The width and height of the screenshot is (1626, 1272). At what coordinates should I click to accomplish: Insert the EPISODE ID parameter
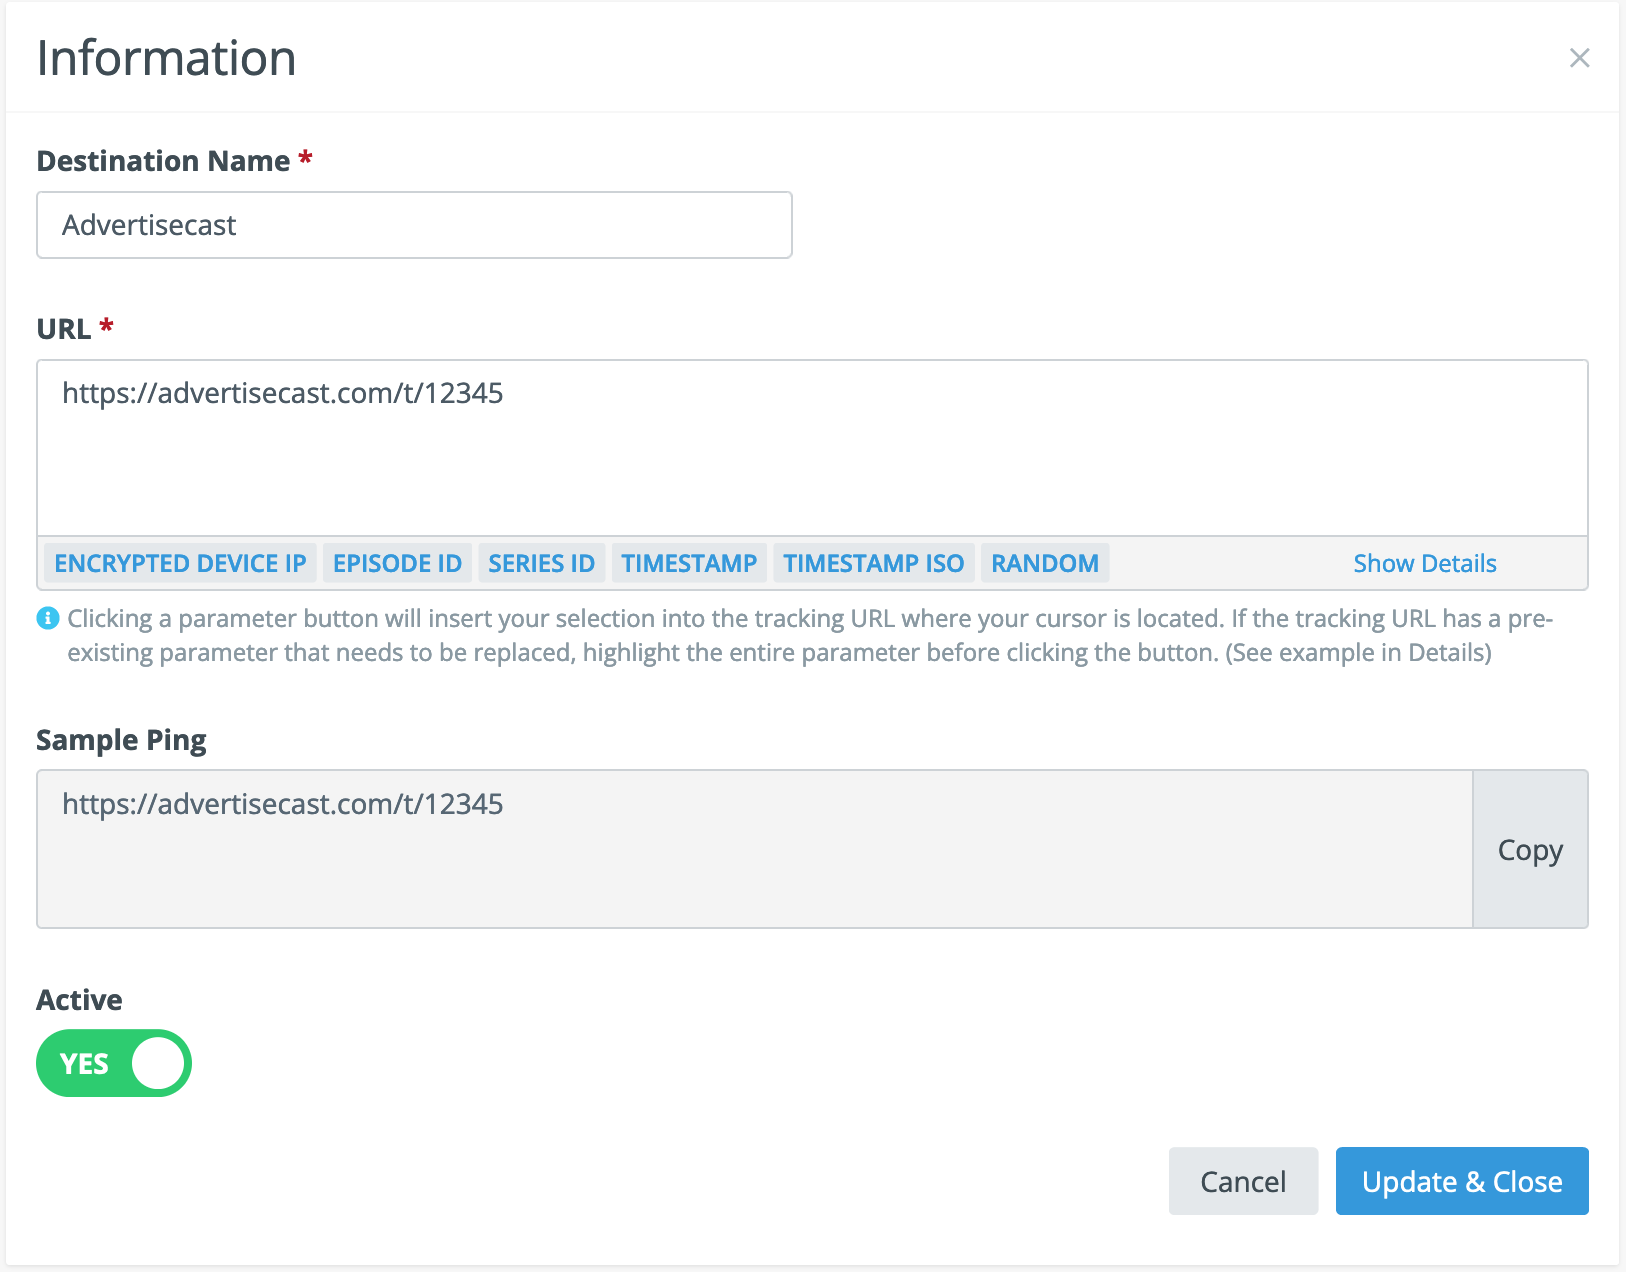point(397,563)
